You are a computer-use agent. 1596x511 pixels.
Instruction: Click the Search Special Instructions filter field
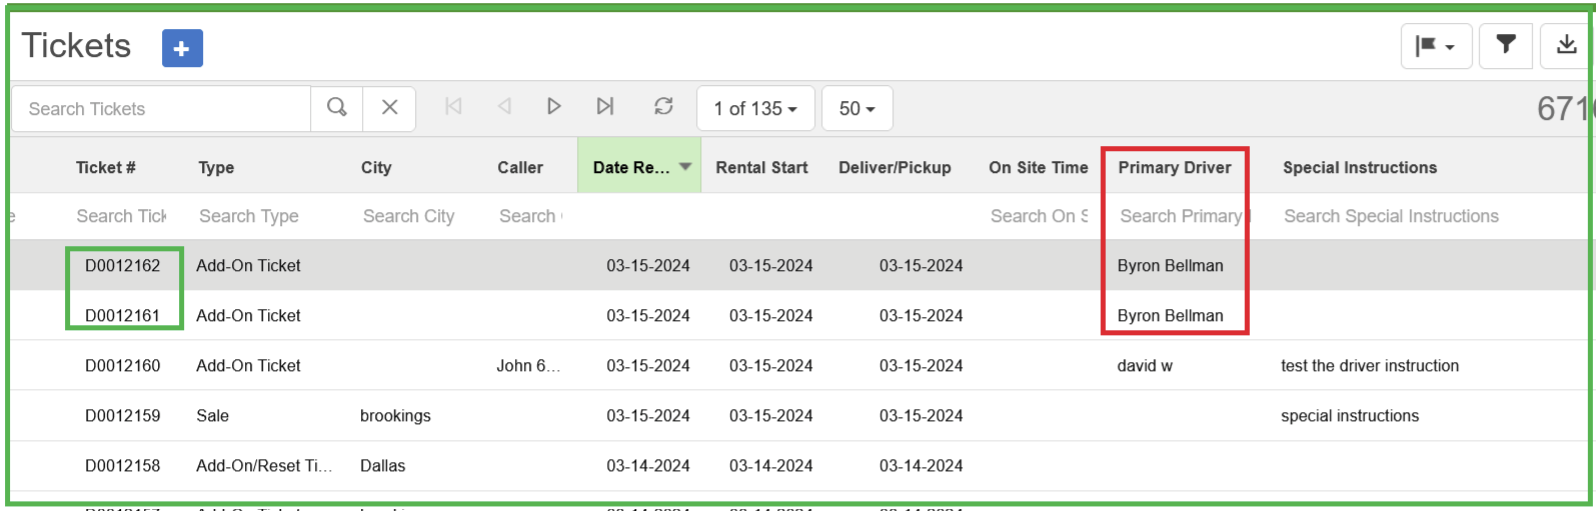click(1390, 216)
